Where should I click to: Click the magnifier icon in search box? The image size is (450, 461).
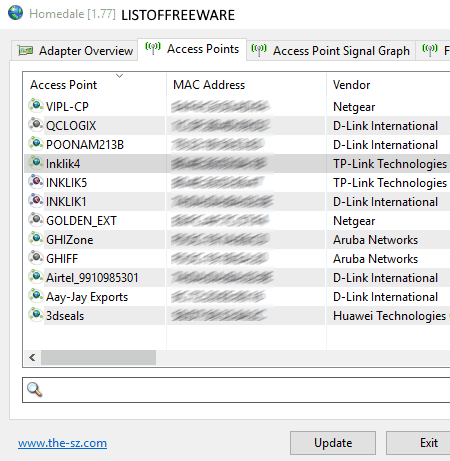[x=34, y=389]
